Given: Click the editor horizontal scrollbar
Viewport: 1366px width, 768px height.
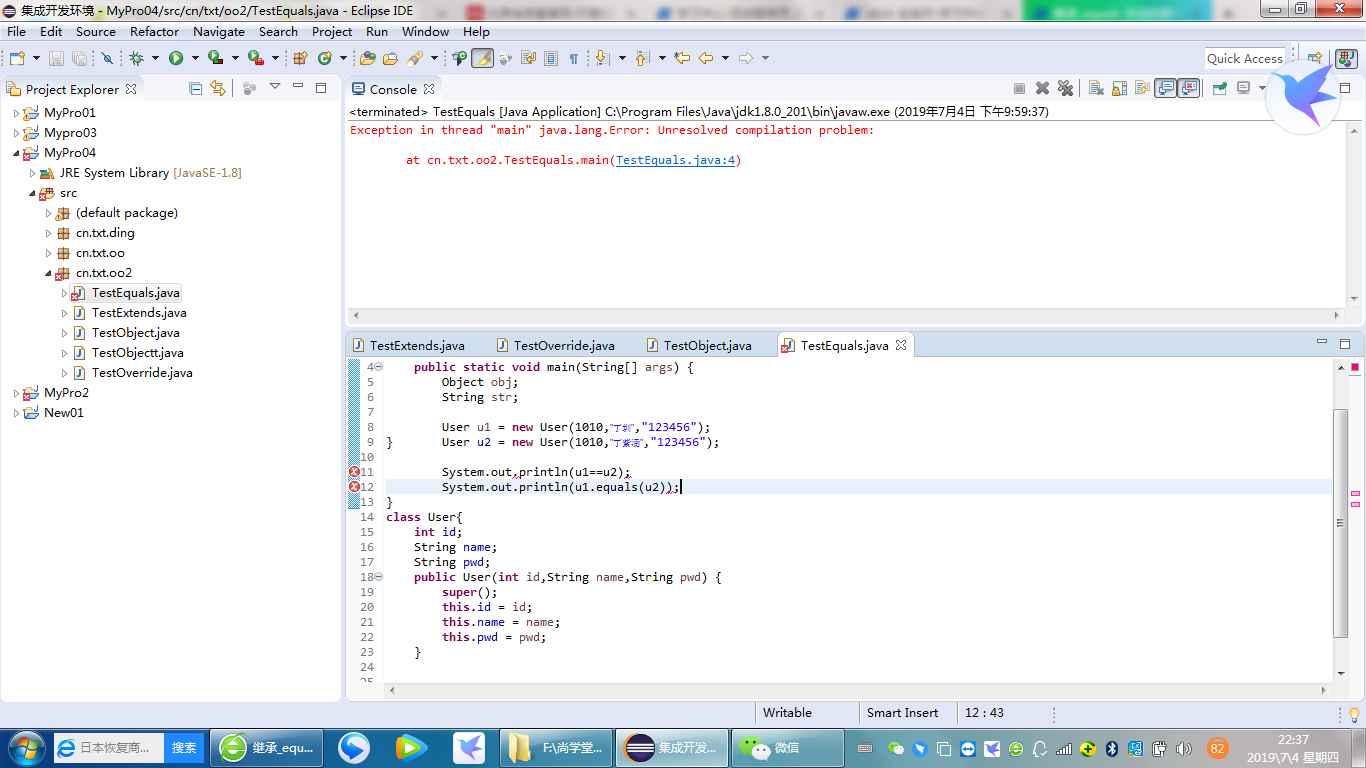Looking at the screenshot, I should coord(858,690).
